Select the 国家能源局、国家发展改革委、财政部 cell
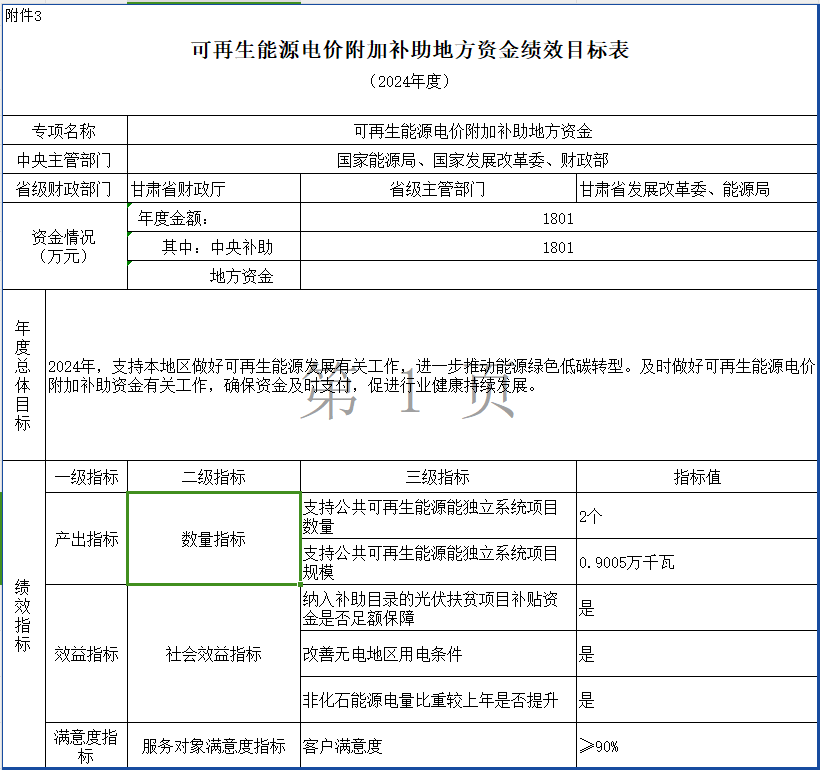This screenshot has height=770, width=820. coord(472,160)
